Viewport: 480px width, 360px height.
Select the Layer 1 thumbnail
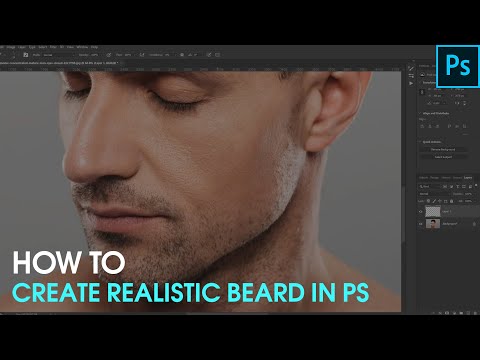click(x=433, y=211)
